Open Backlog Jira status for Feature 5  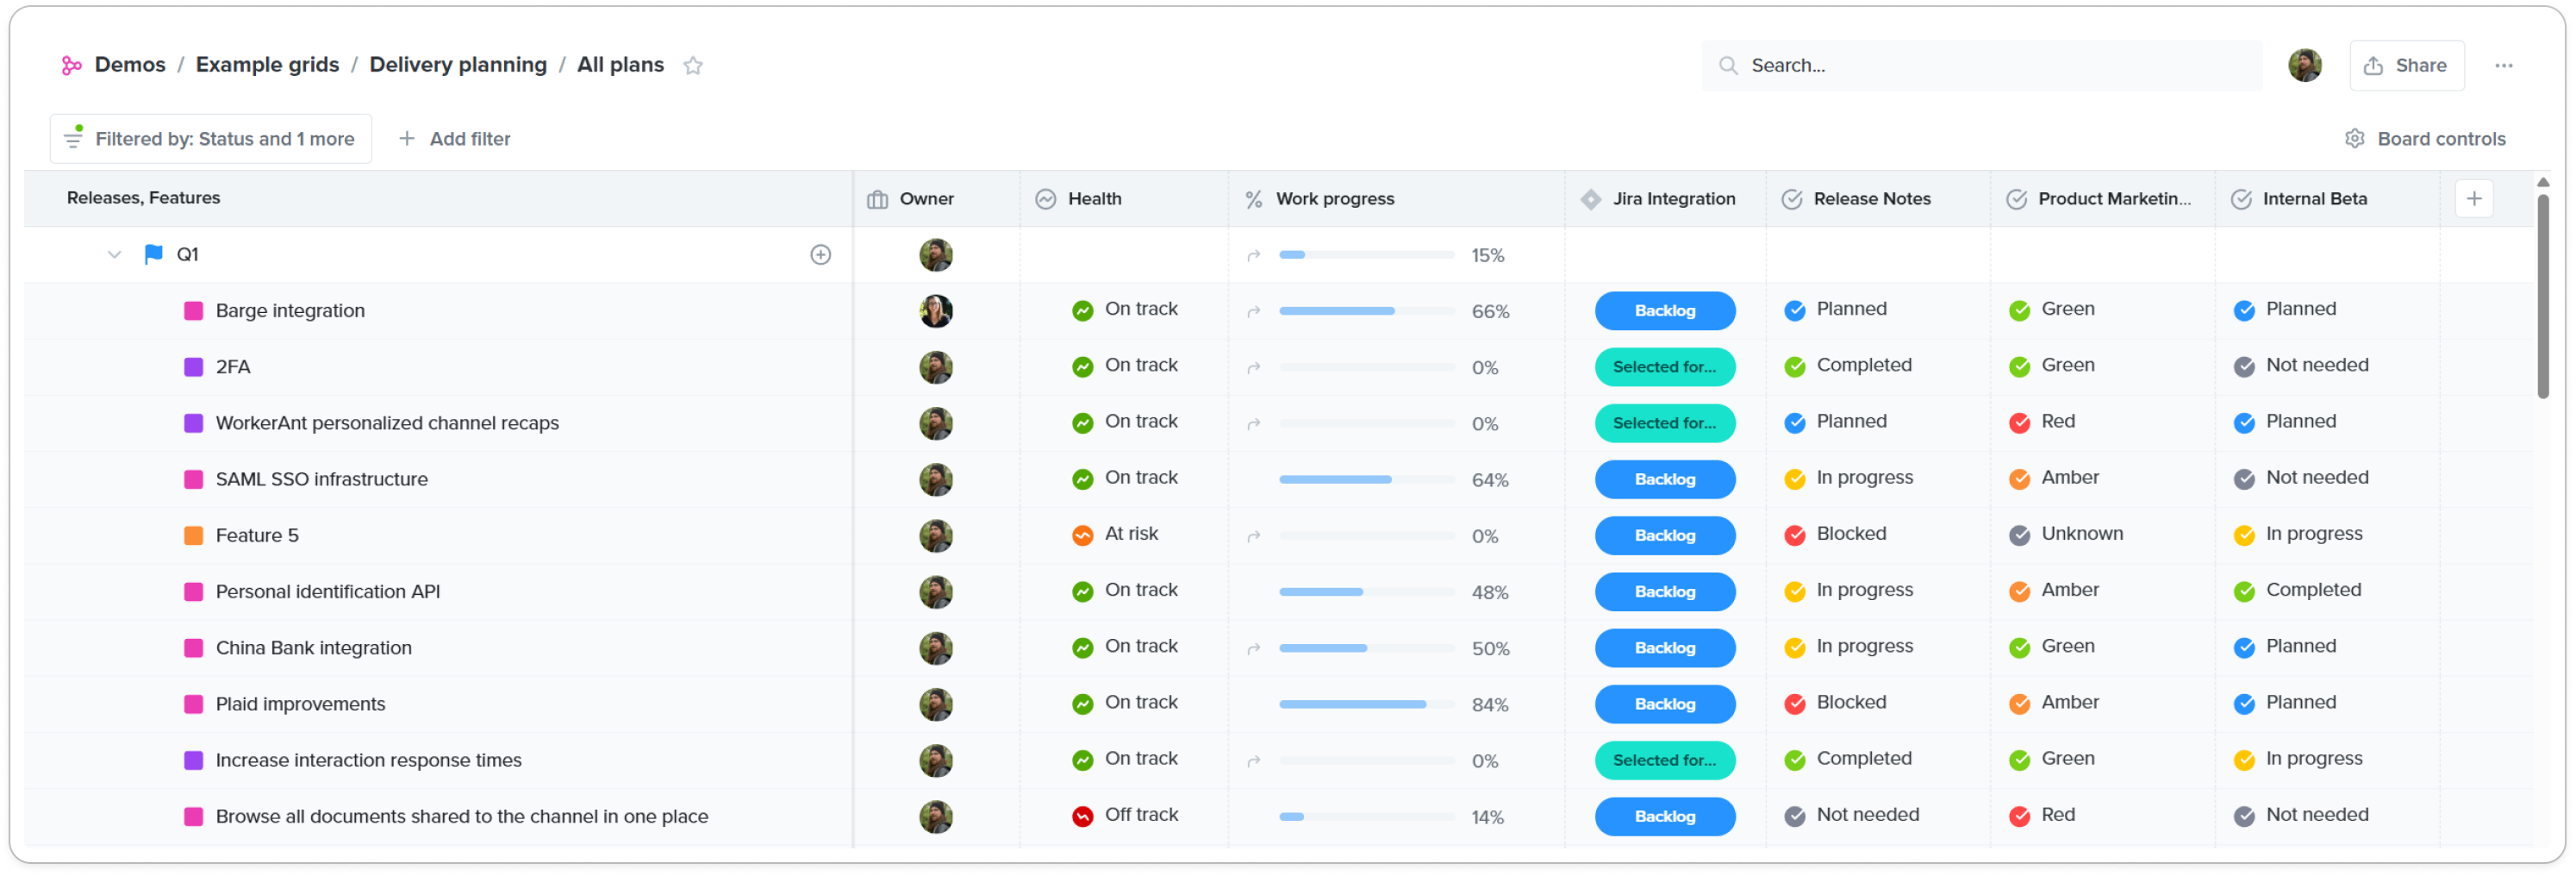(1664, 535)
